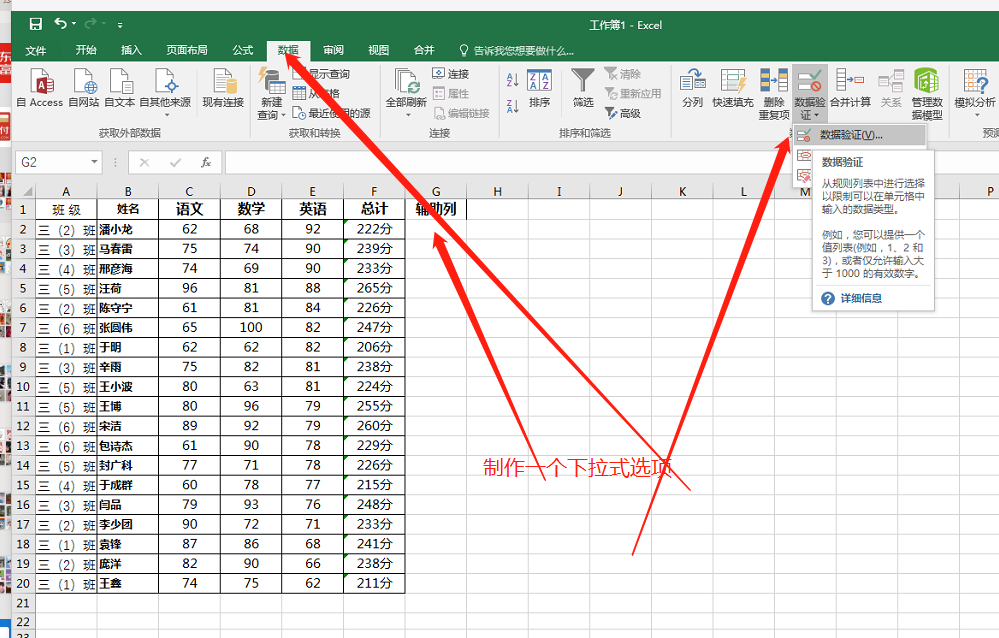Viewport: 999px width, 638px height.
Task: Click the 管理数据模型 icon
Action: 926,94
